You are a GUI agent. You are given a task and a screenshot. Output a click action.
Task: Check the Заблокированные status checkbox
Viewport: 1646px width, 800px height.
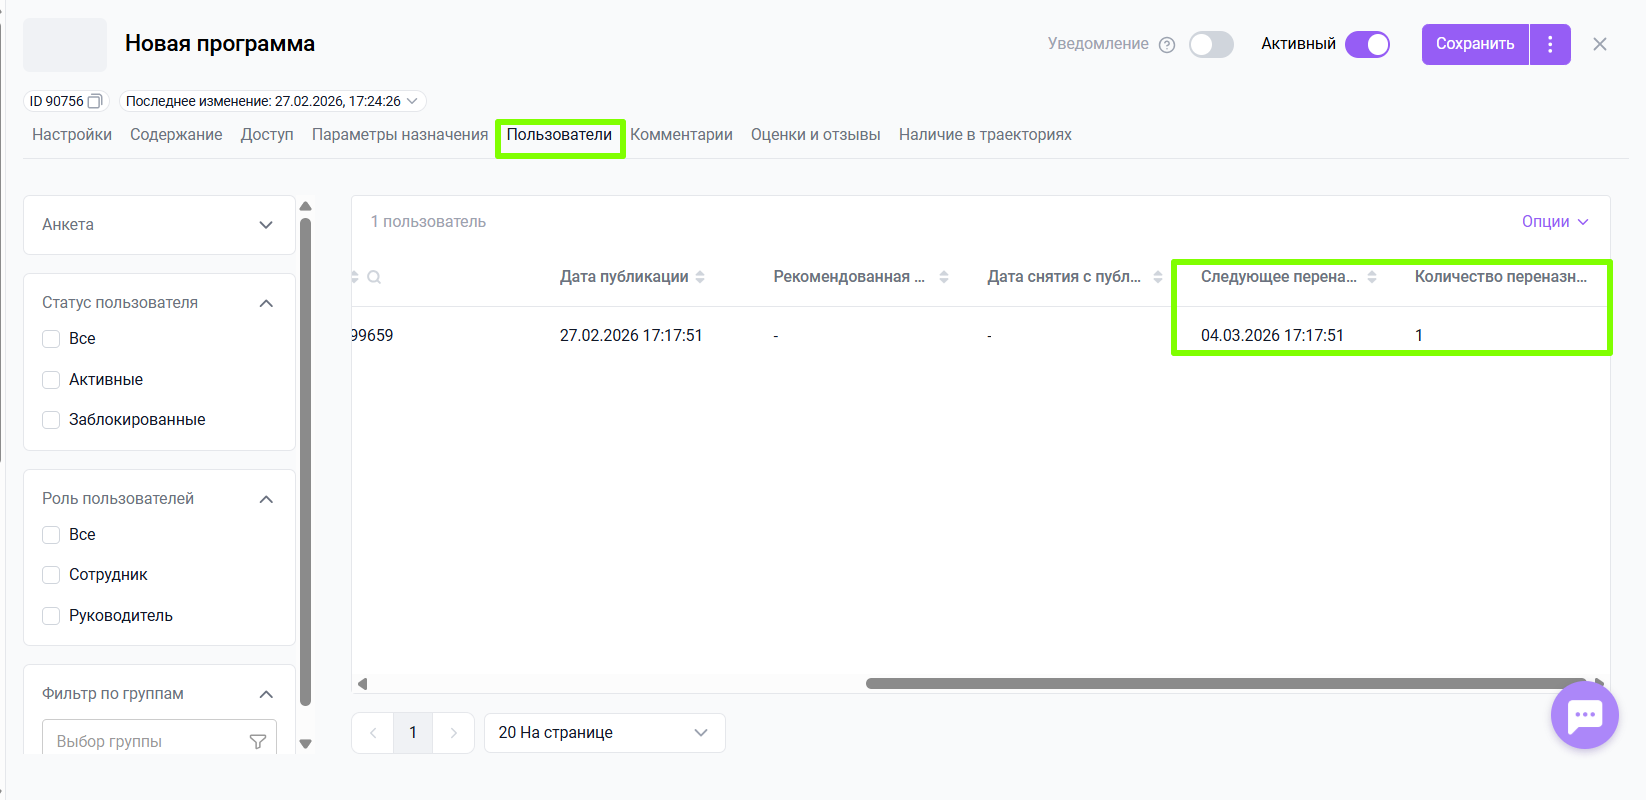coord(51,420)
